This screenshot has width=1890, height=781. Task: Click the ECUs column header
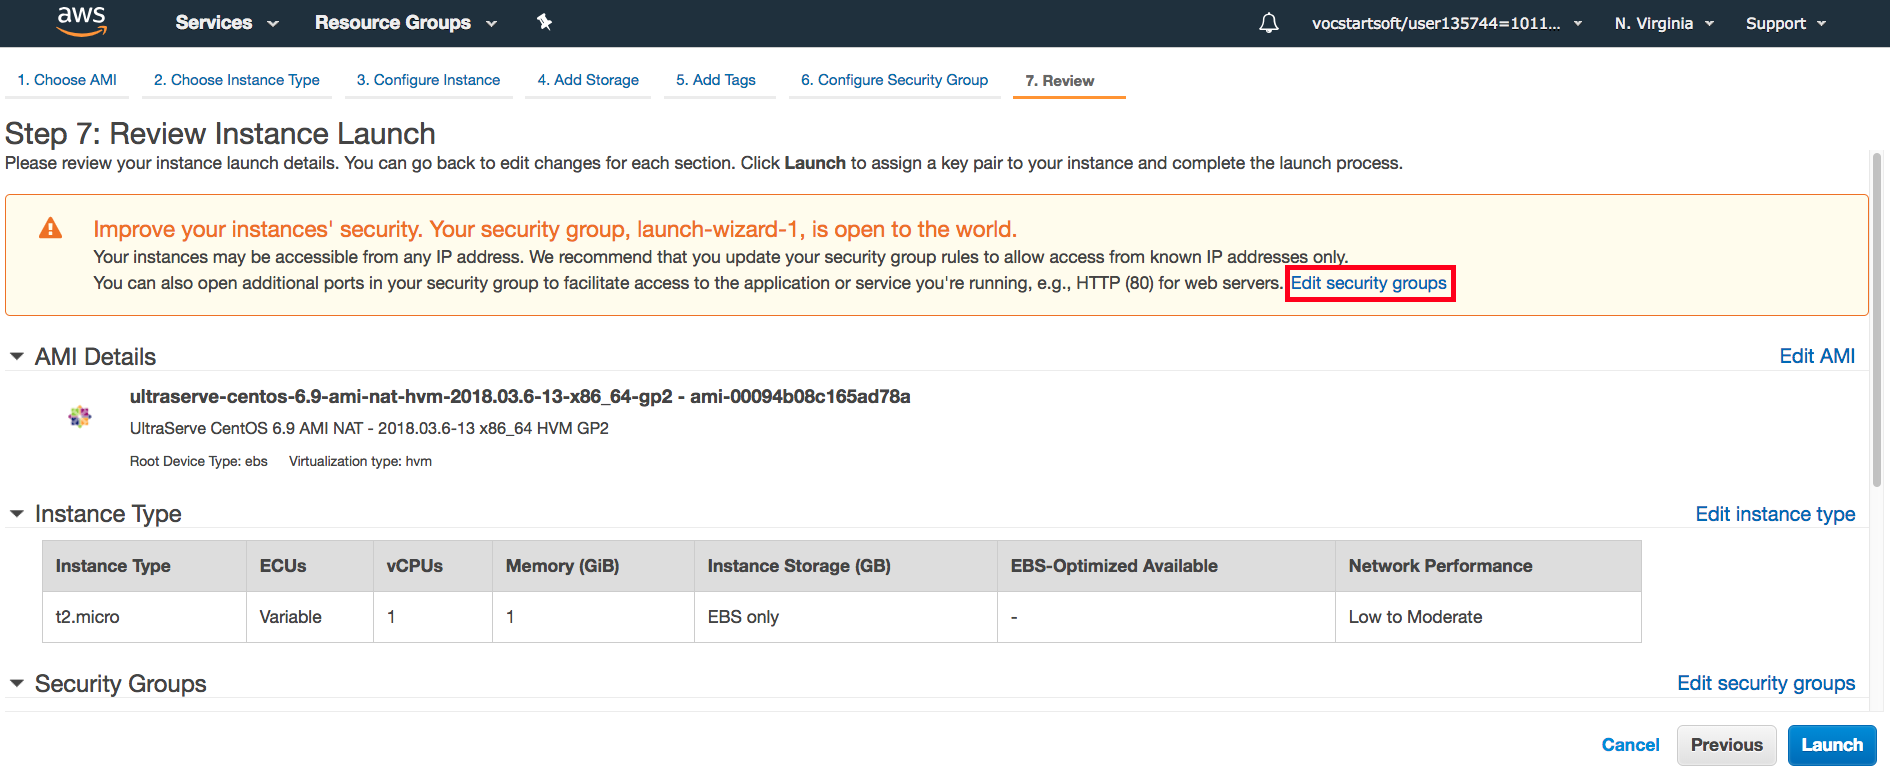(310, 566)
